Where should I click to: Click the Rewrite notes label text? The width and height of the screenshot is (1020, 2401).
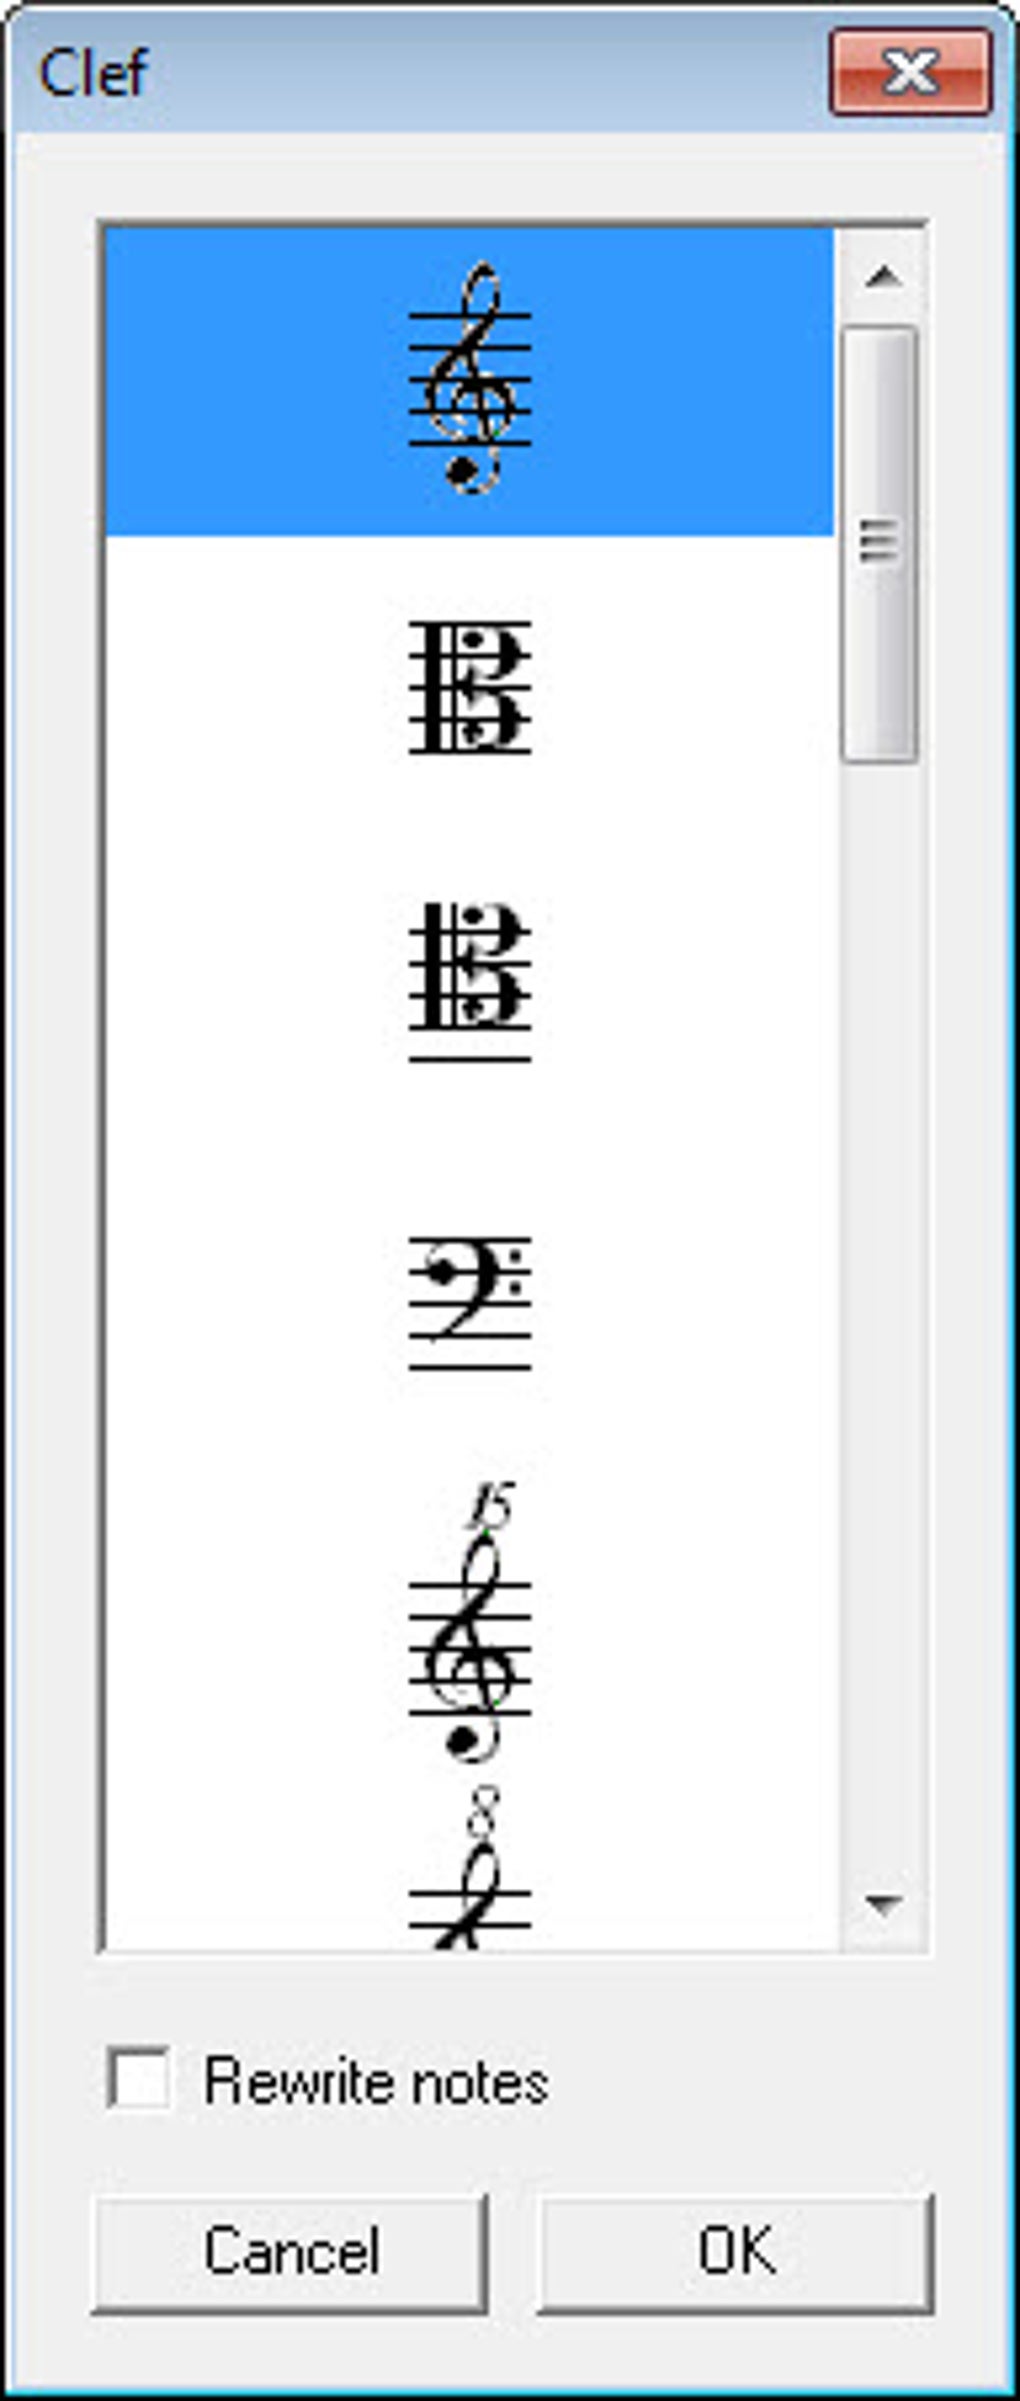pyautogui.click(x=376, y=2081)
